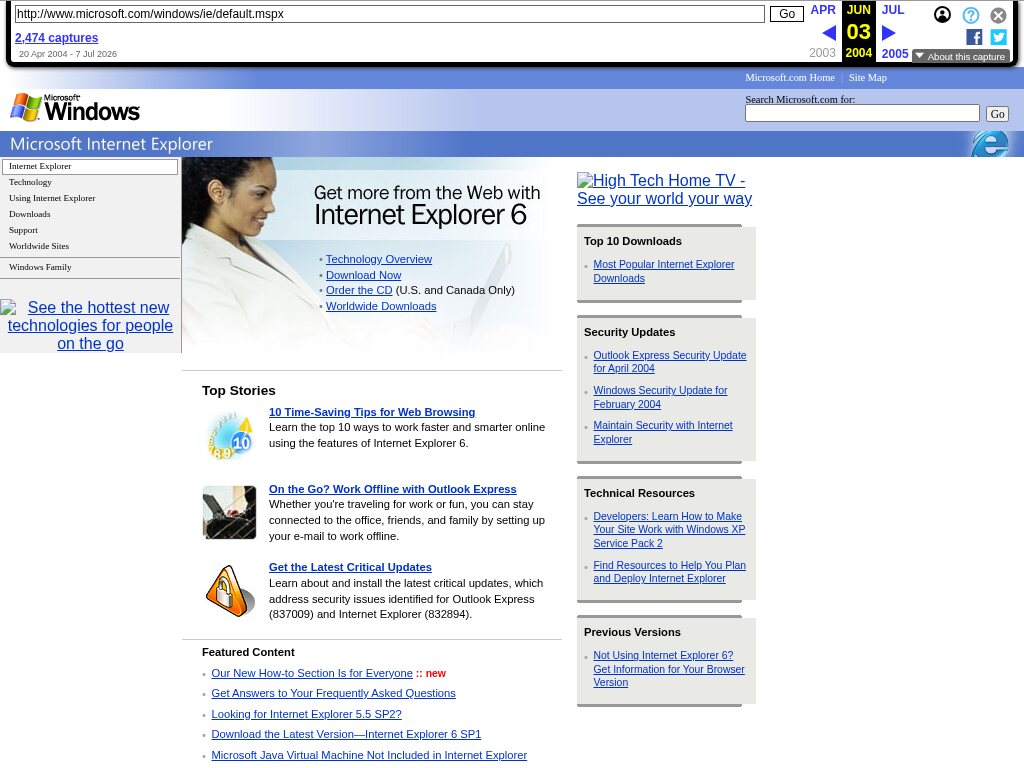Open Support in the sidebar menu
The image size is (1024, 768).
(23, 230)
